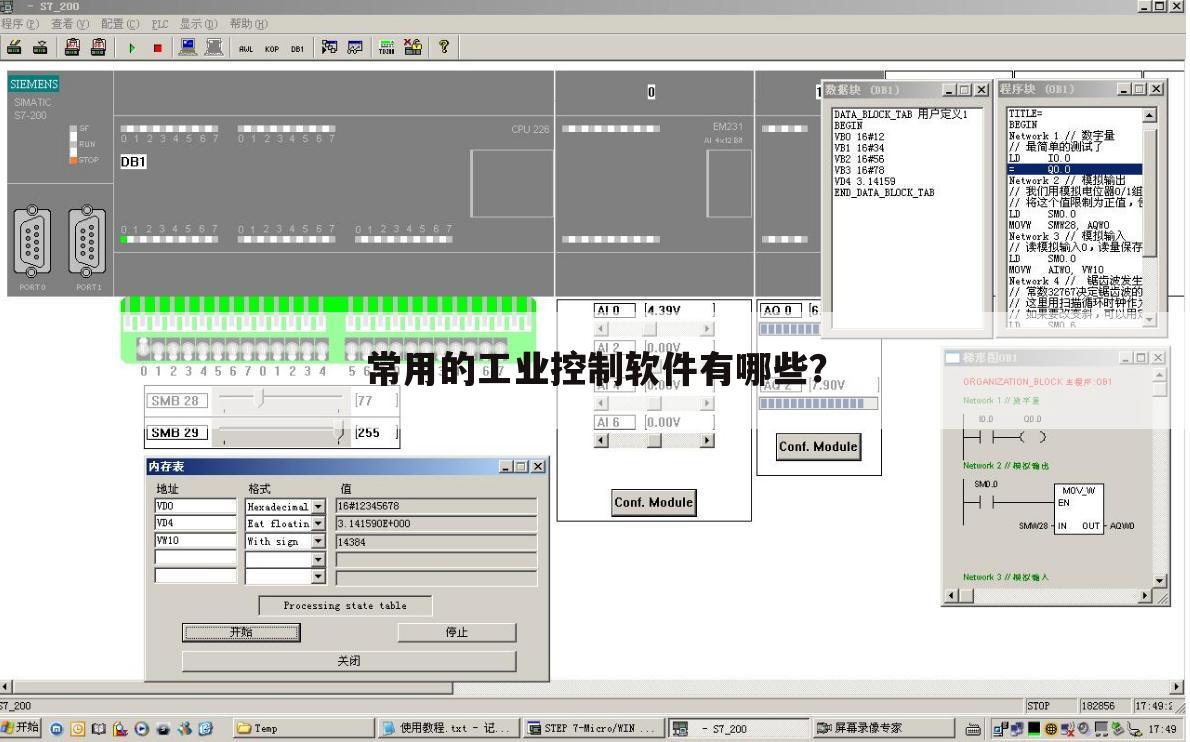Click the blue monitor toolbar icon
This screenshot has width=1190, height=742.
tap(187, 47)
